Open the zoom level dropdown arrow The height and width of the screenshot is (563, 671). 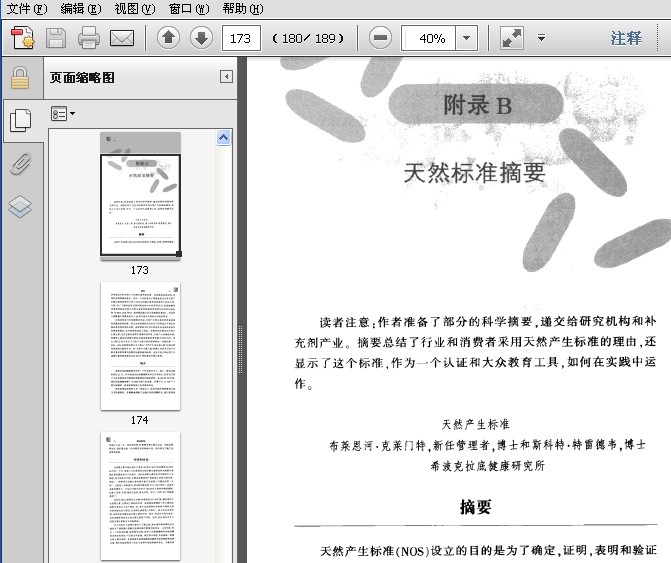[x=466, y=39]
